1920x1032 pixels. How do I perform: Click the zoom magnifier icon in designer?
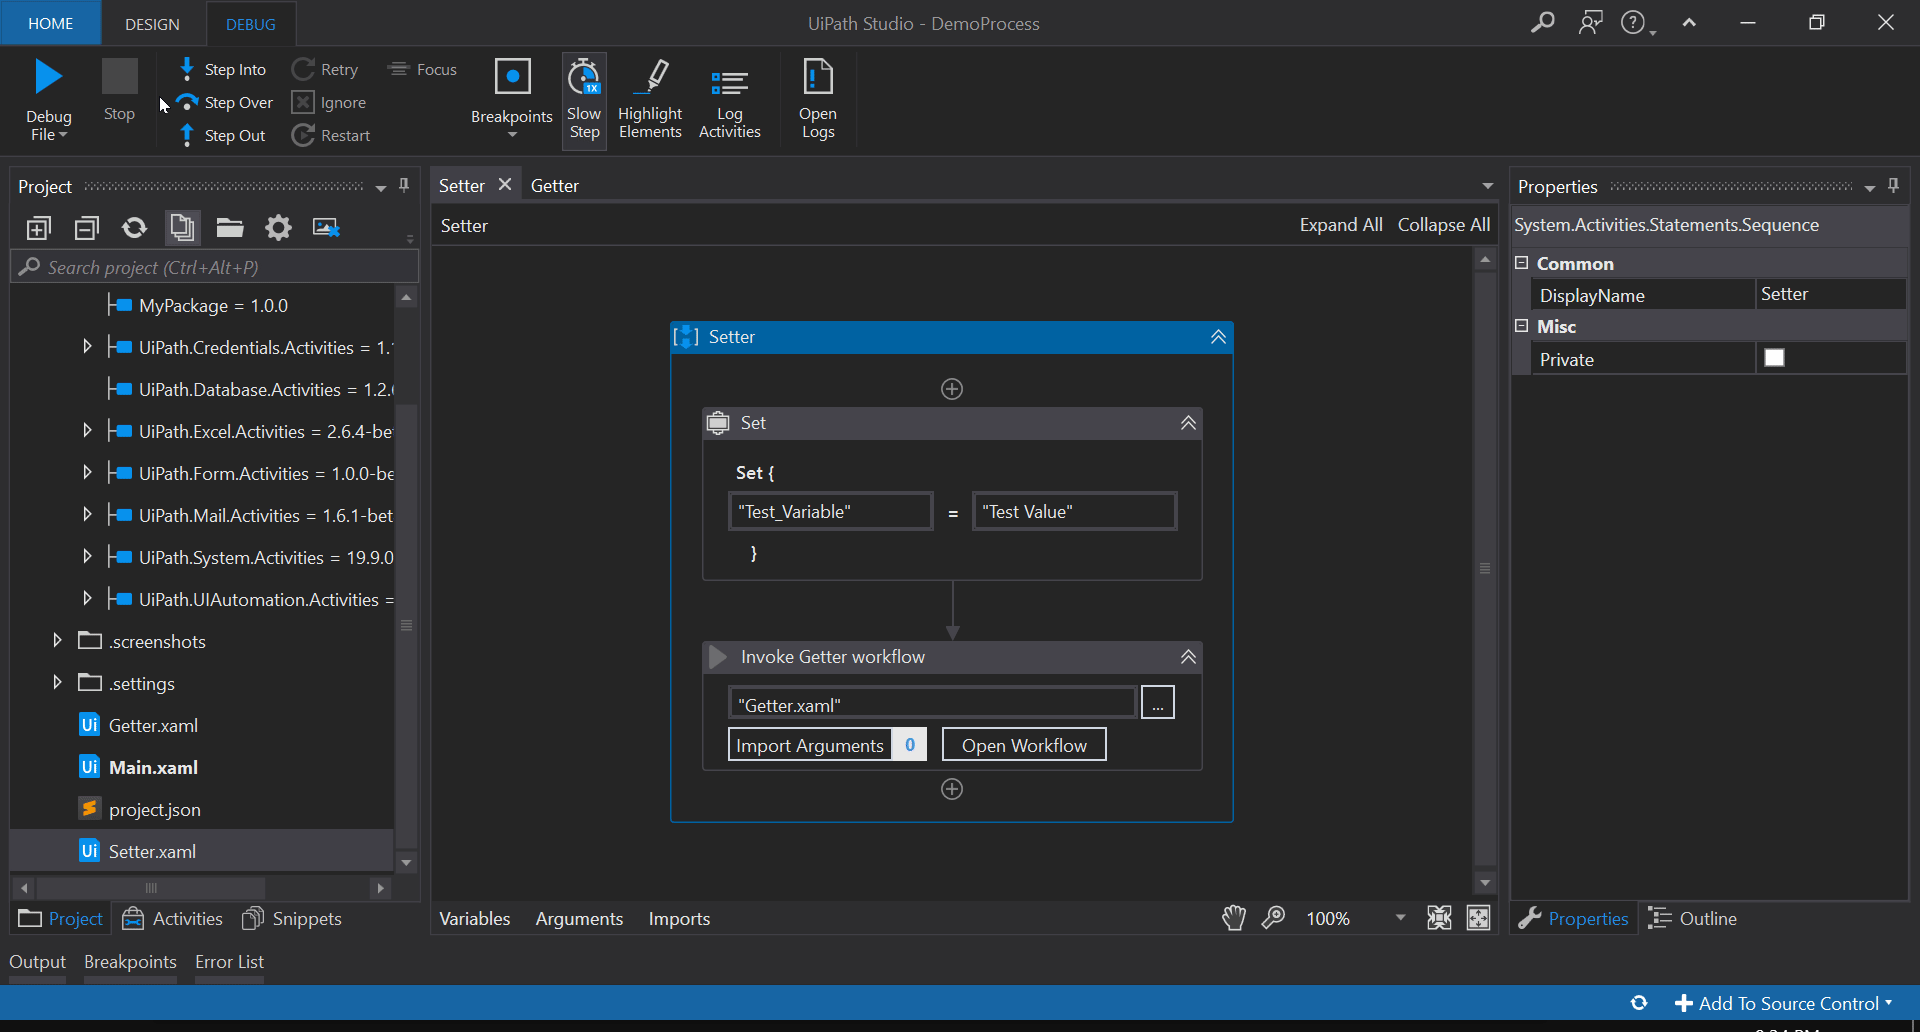[x=1273, y=918]
